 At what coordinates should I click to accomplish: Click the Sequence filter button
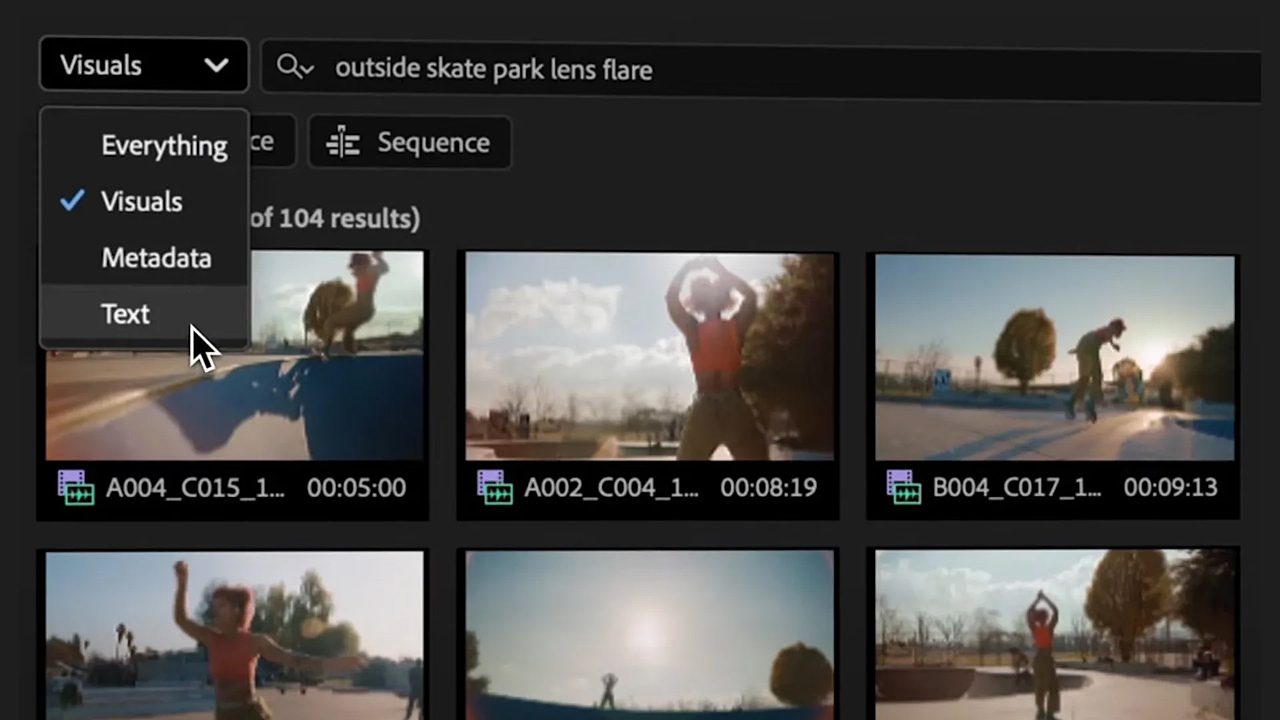pyautogui.click(x=410, y=143)
